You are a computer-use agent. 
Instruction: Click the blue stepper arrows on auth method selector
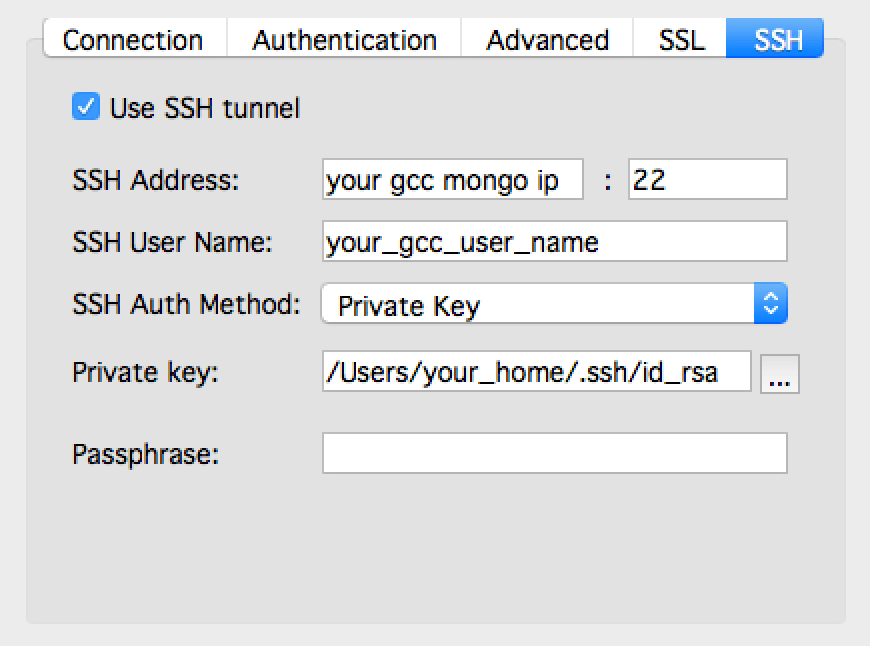[x=769, y=303]
